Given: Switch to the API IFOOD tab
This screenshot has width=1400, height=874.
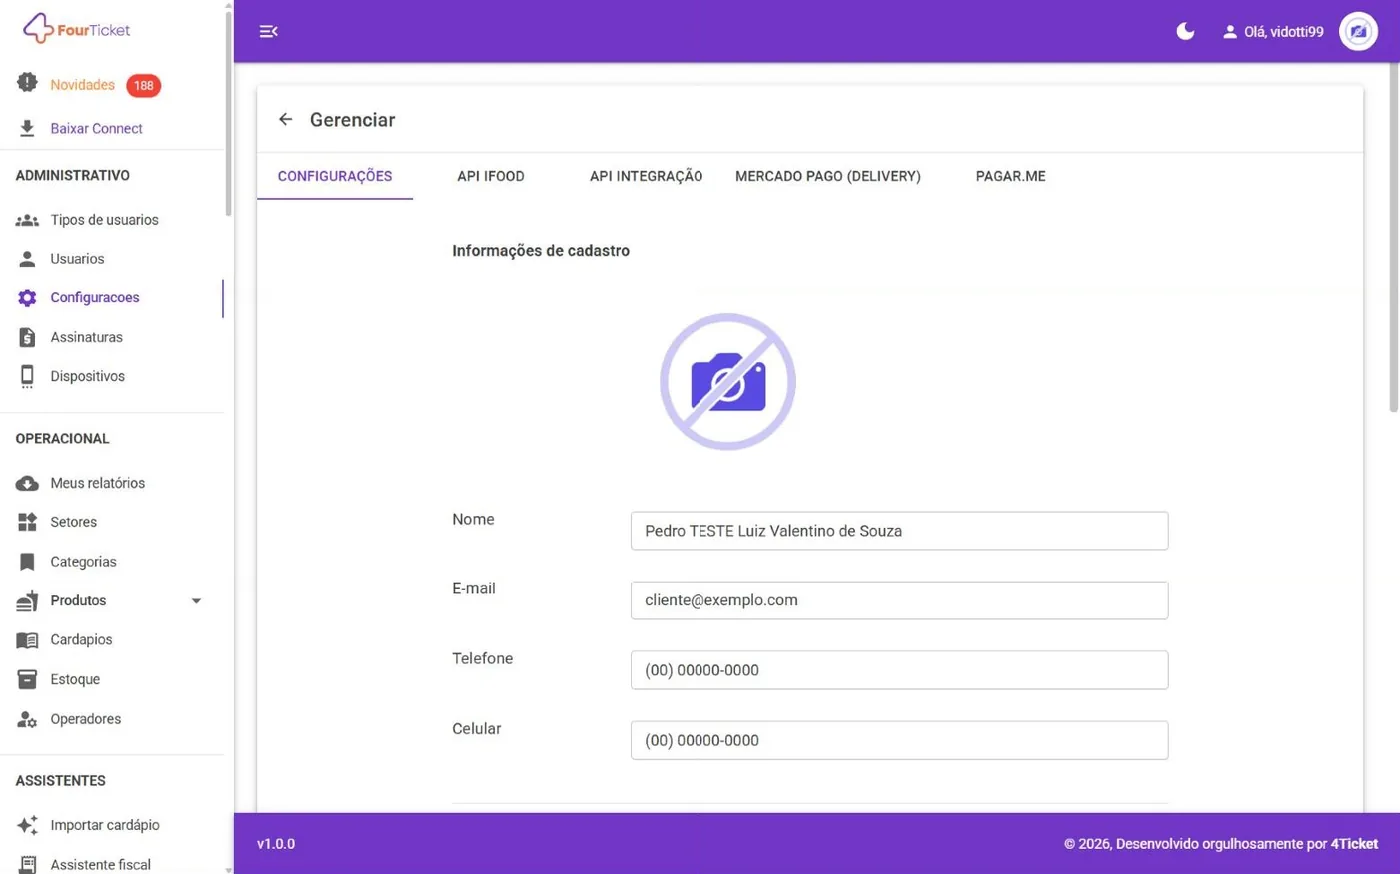Looking at the screenshot, I should pos(491,176).
